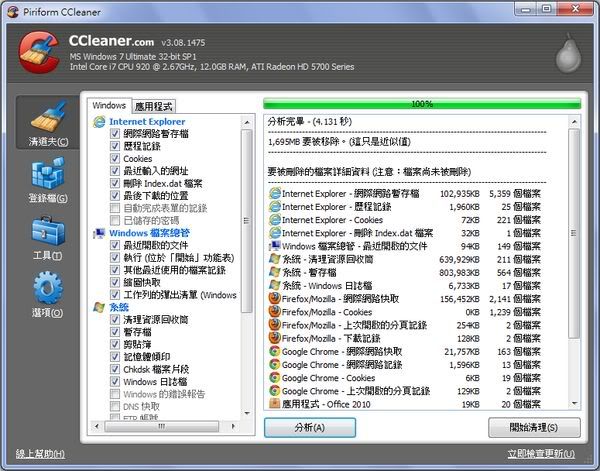Click results list scroll down arrow
This screenshot has width=600, height=471.
tap(574, 403)
